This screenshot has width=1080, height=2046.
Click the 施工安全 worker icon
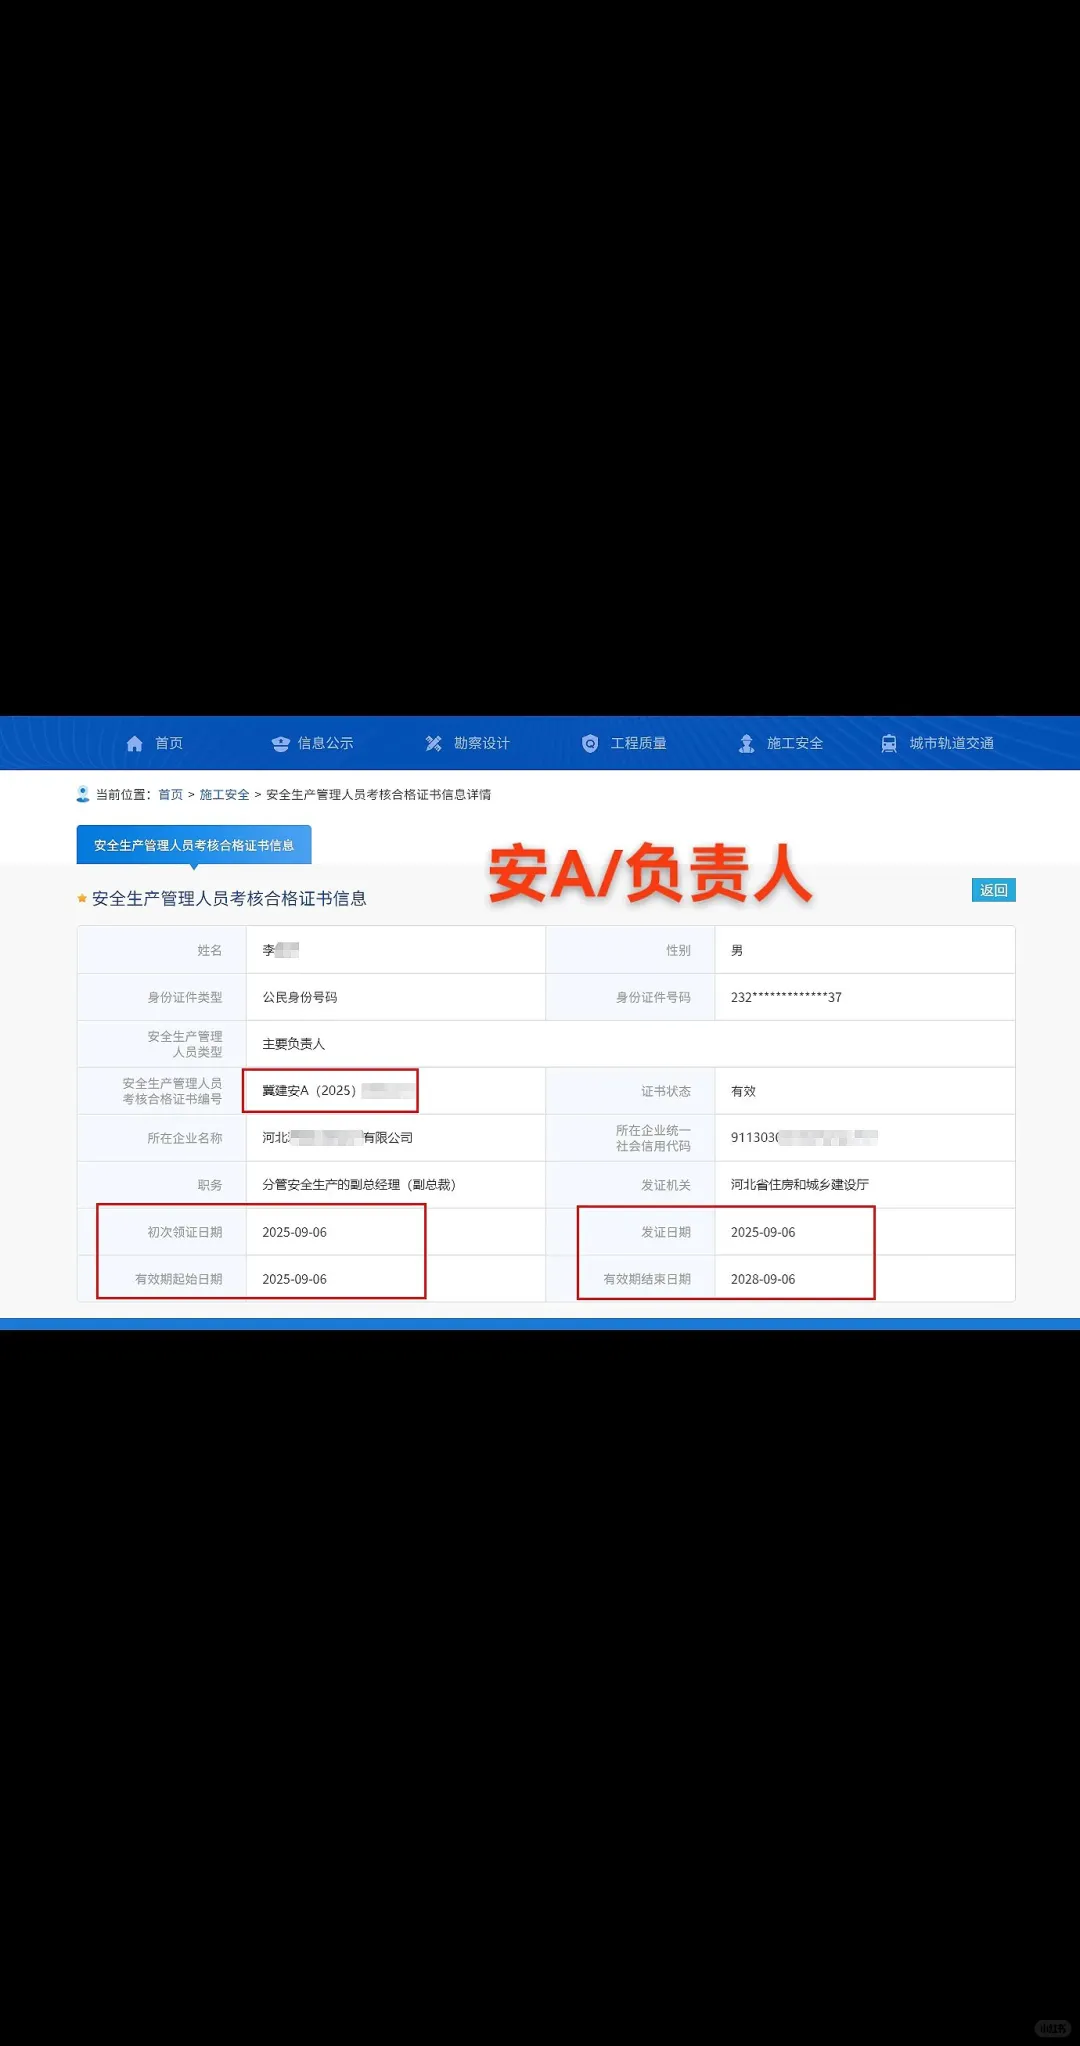click(746, 744)
